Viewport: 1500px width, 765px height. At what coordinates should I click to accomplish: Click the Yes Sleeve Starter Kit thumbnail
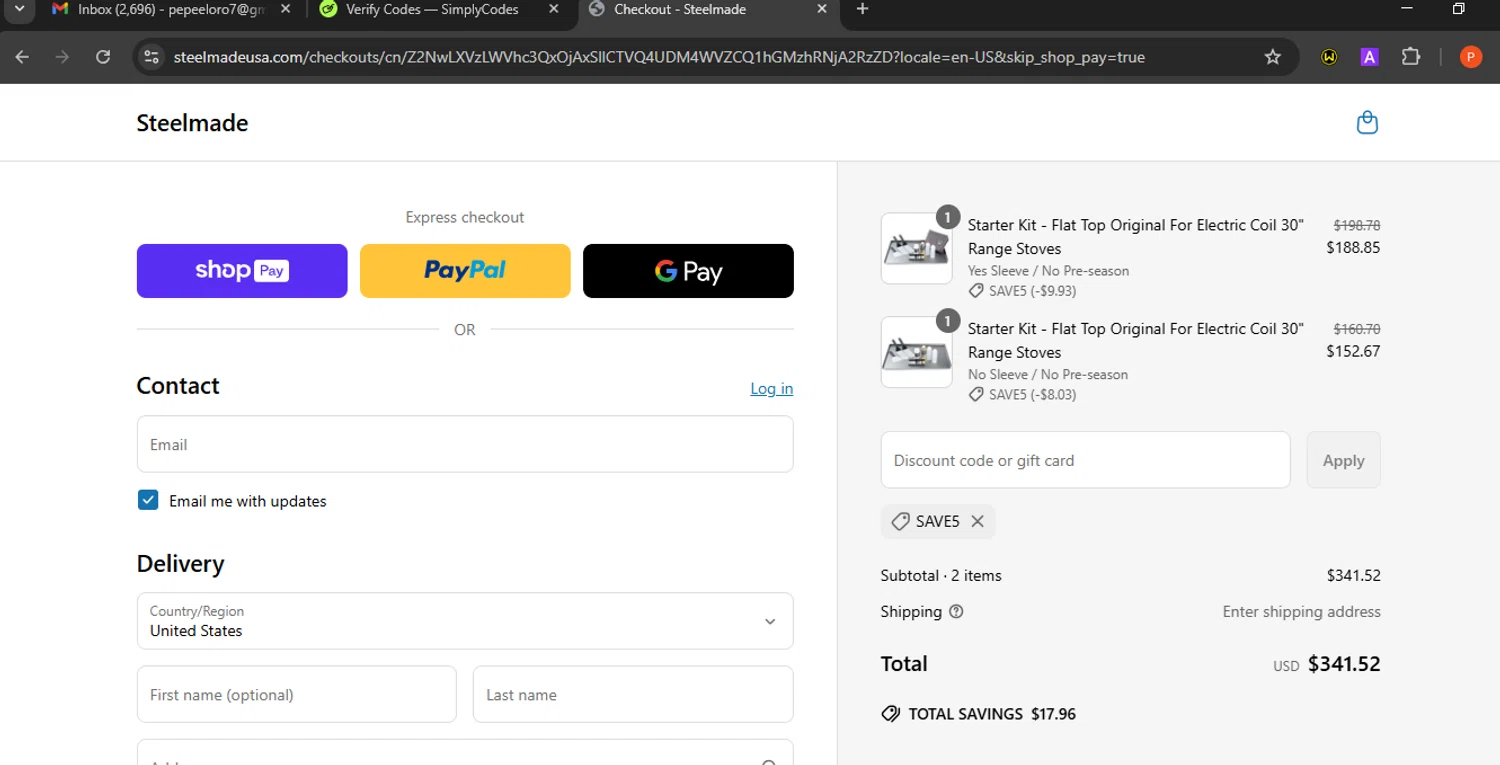(x=917, y=248)
